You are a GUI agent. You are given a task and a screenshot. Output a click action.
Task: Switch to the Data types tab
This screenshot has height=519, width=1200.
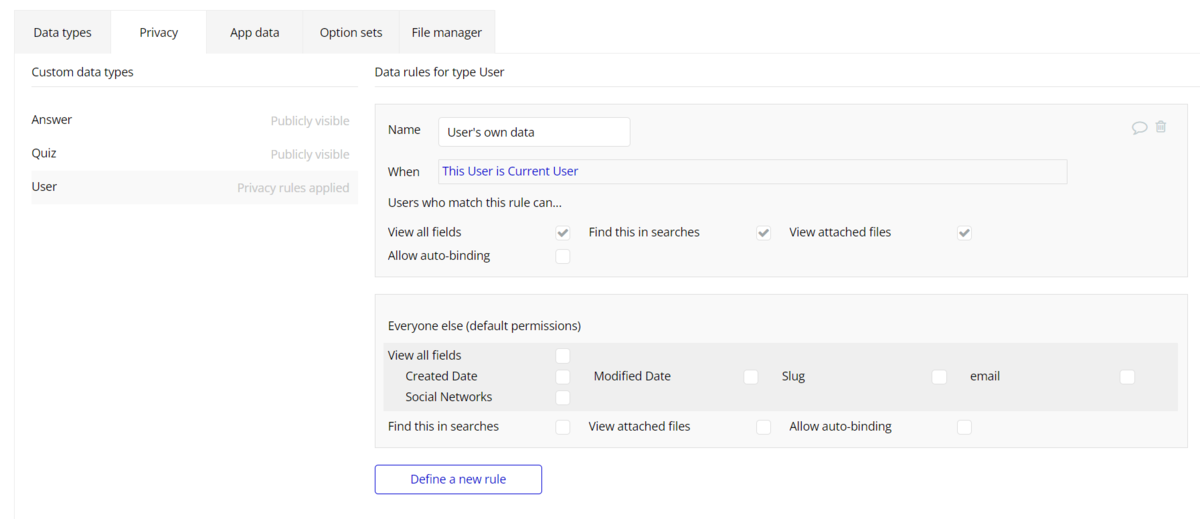pos(62,33)
